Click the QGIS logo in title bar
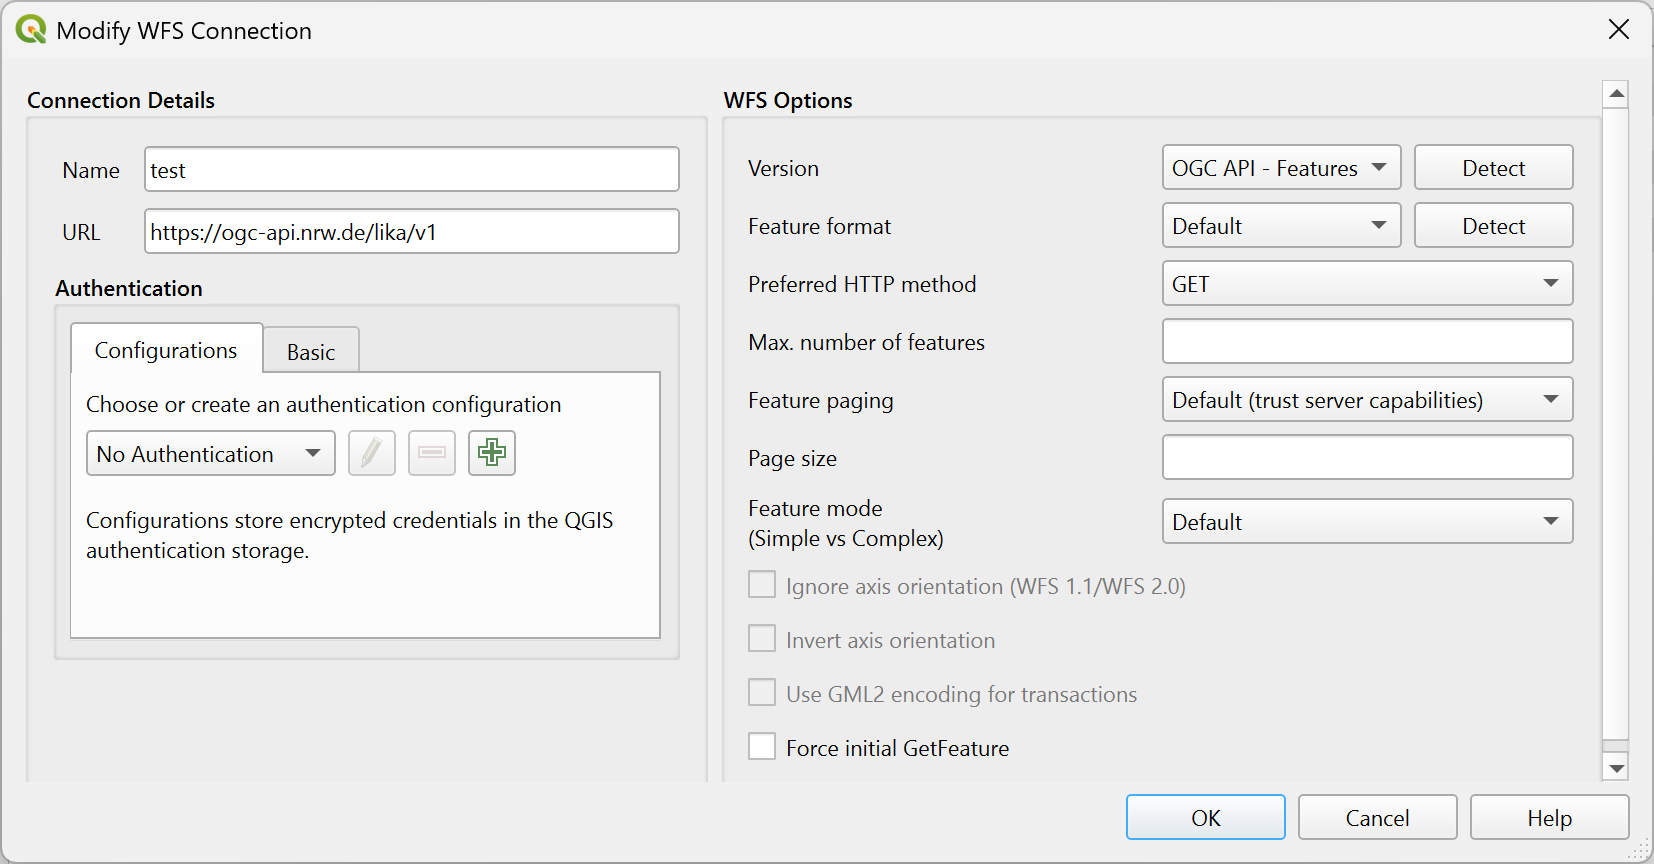Image resolution: width=1654 pixels, height=864 pixels. pyautogui.click(x=31, y=30)
